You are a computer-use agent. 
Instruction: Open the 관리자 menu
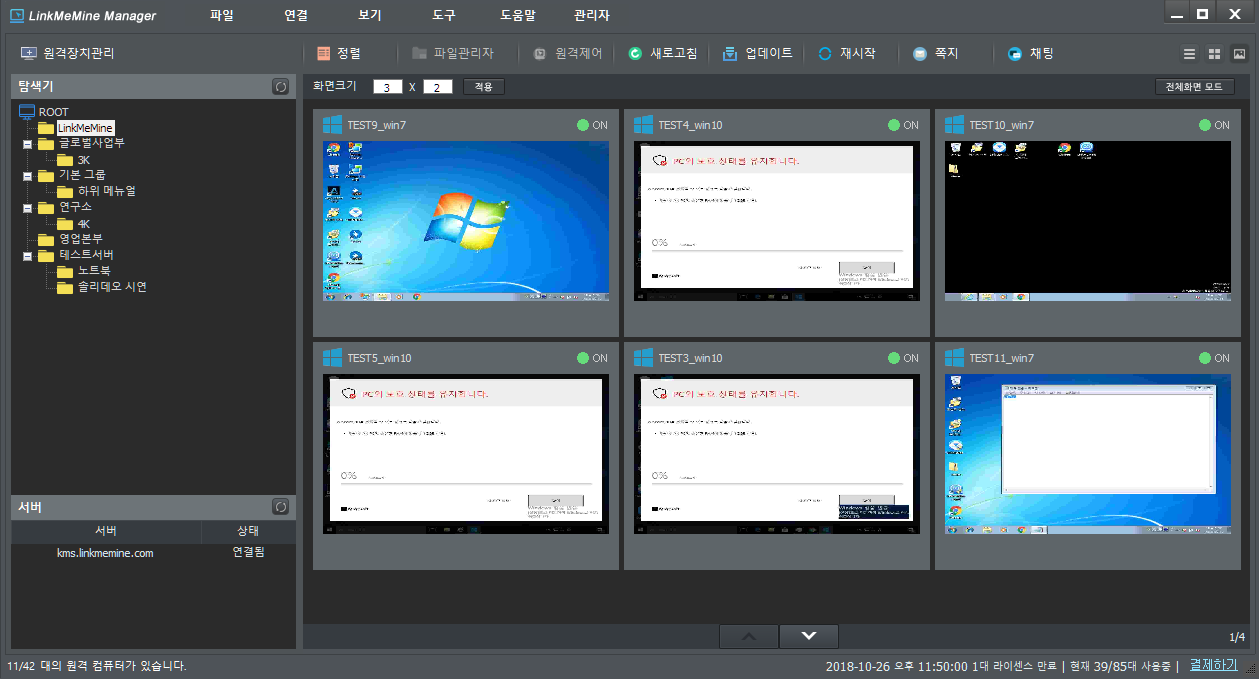(591, 16)
